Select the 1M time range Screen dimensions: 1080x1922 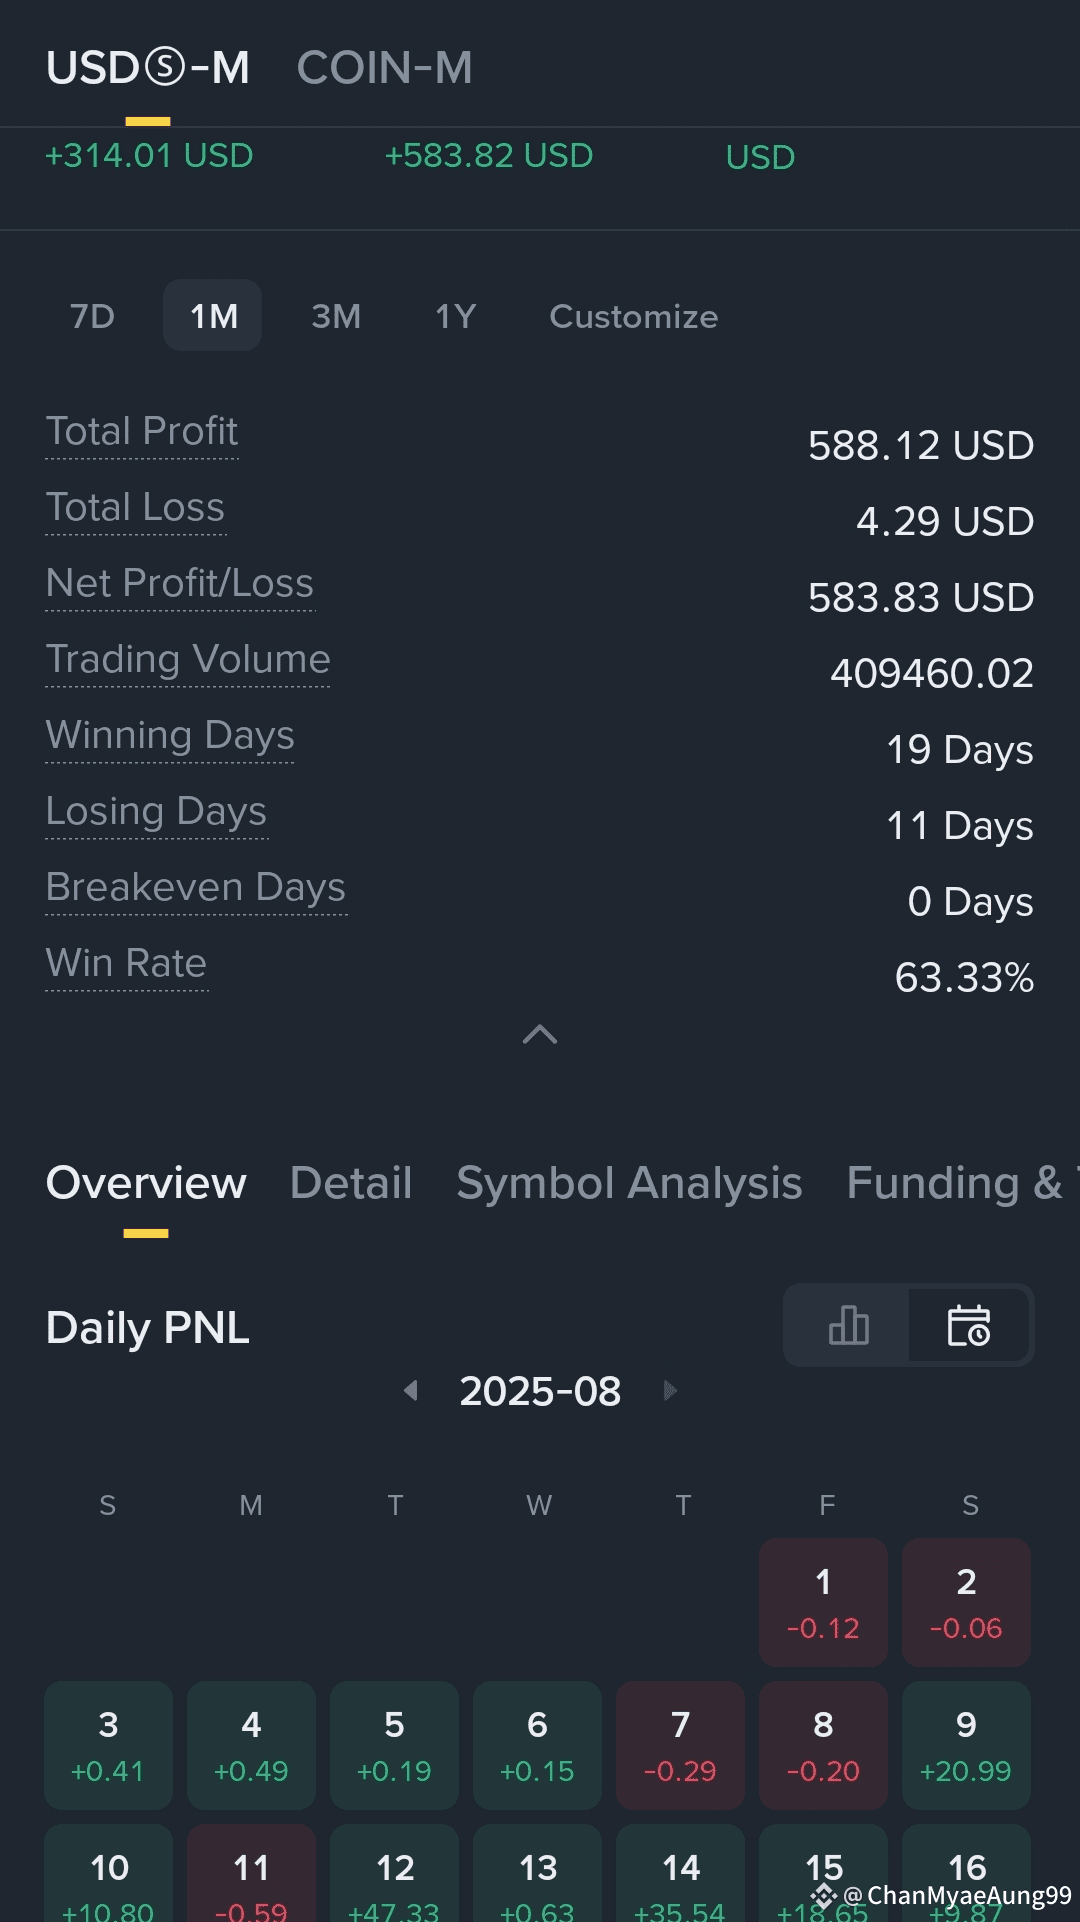point(213,316)
